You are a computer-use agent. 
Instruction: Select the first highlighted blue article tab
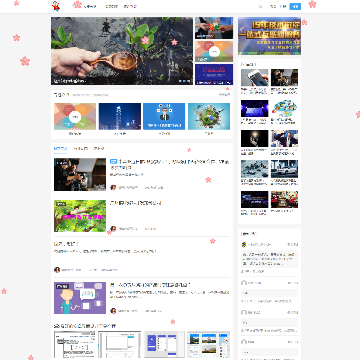61,148
